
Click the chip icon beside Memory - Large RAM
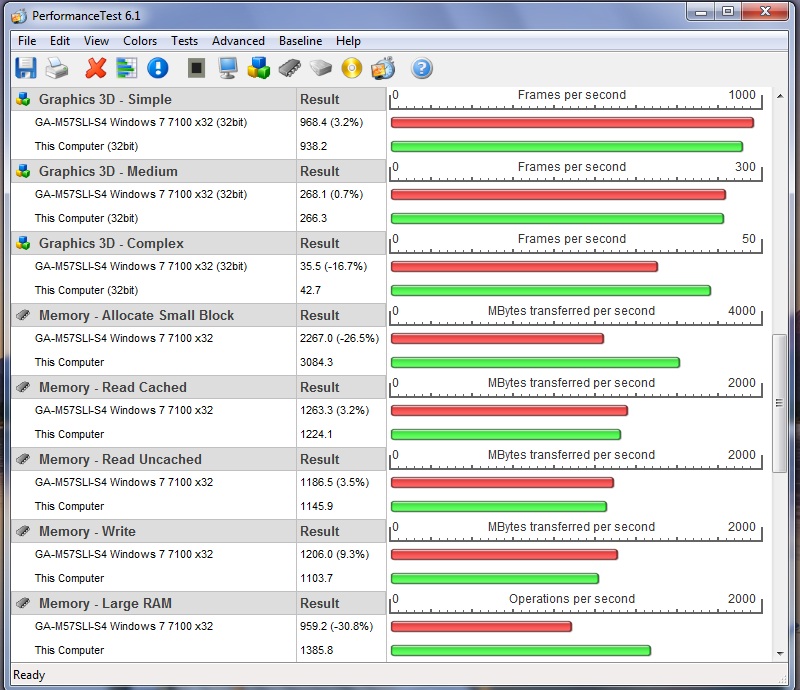point(23,603)
